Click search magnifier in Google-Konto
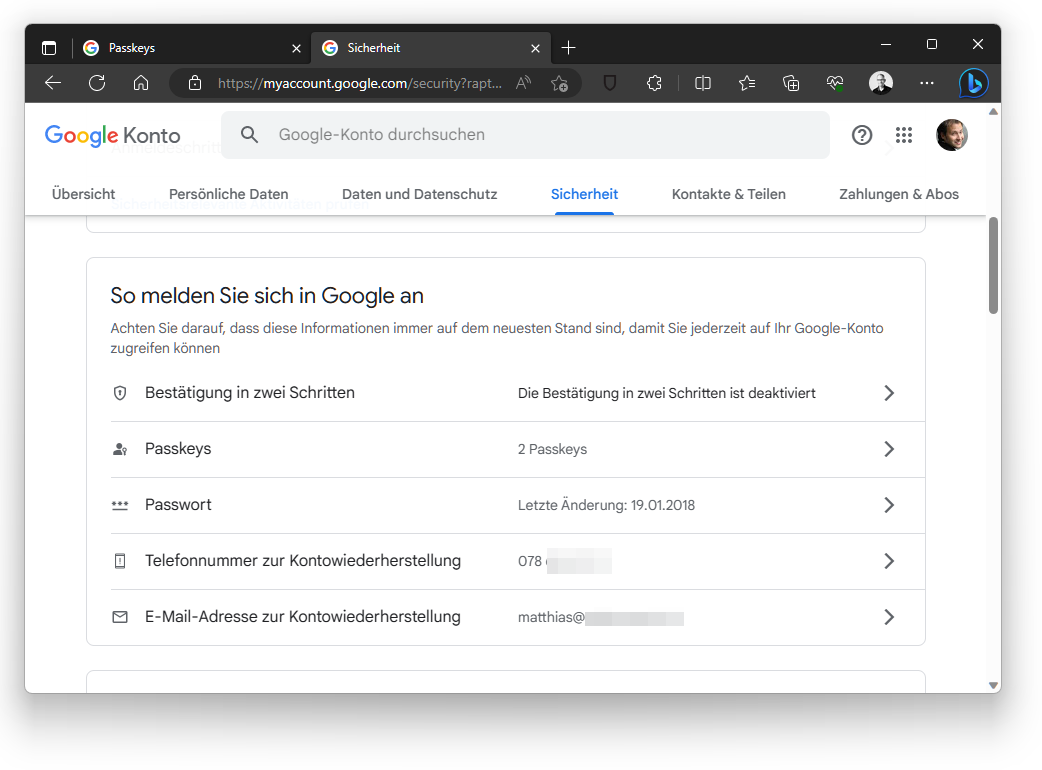The height and width of the screenshot is (770, 1042). (x=249, y=135)
